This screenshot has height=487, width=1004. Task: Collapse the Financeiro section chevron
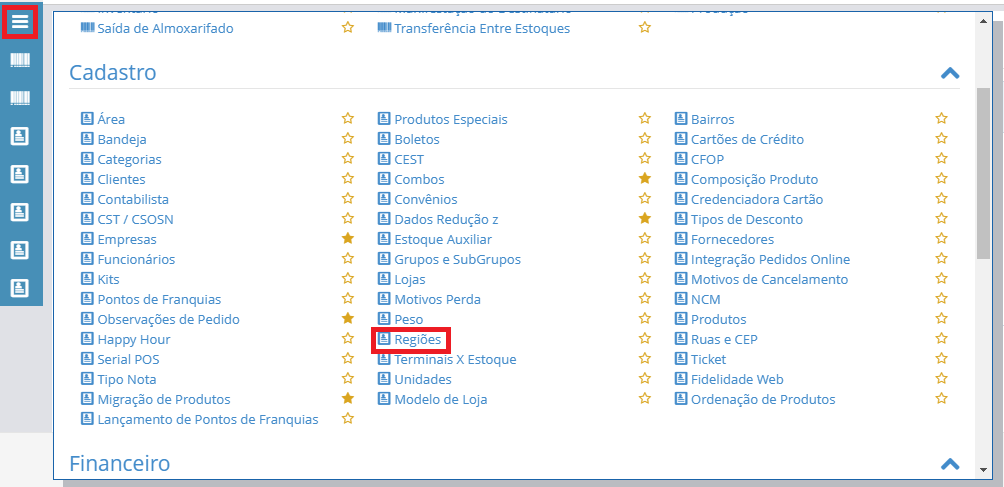tap(950, 463)
